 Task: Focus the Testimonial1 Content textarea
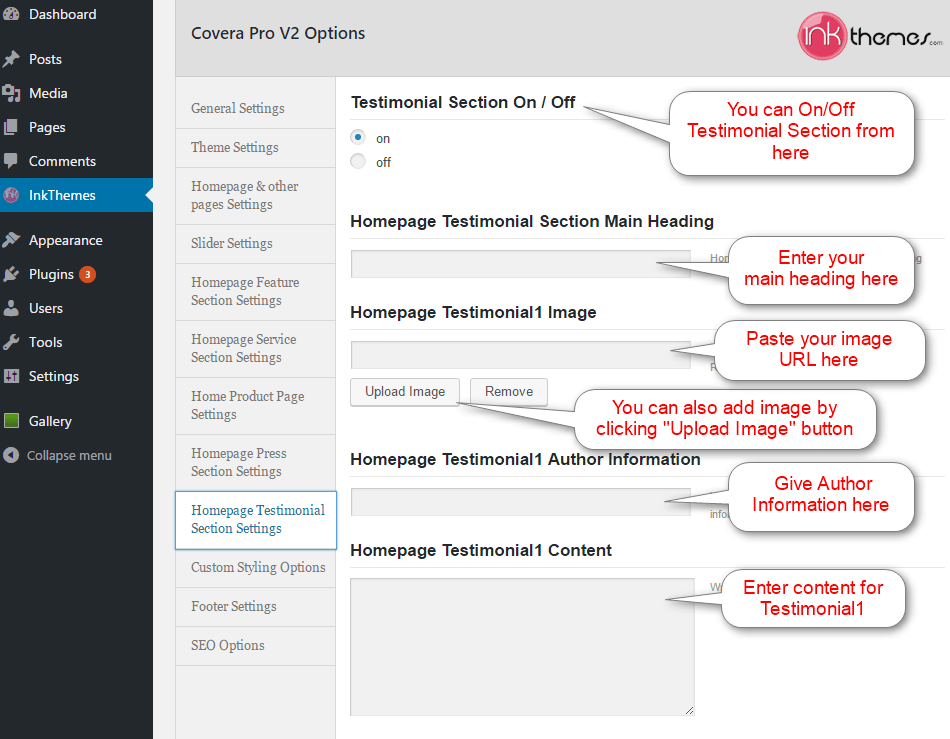pos(522,646)
